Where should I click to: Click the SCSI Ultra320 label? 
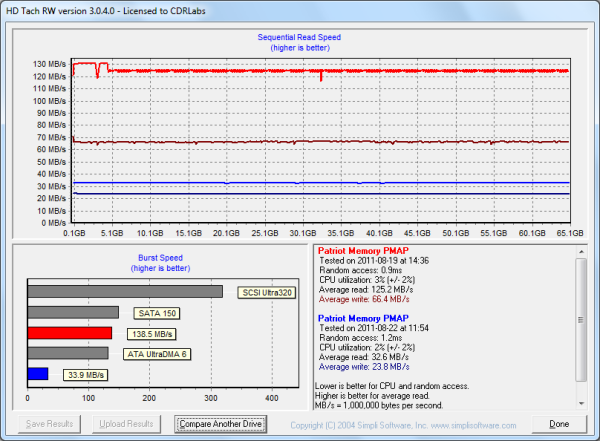click(x=268, y=293)
